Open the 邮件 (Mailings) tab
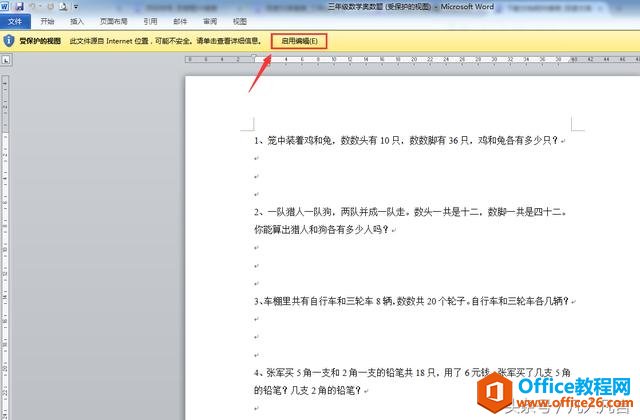 [x=180, y=20]
